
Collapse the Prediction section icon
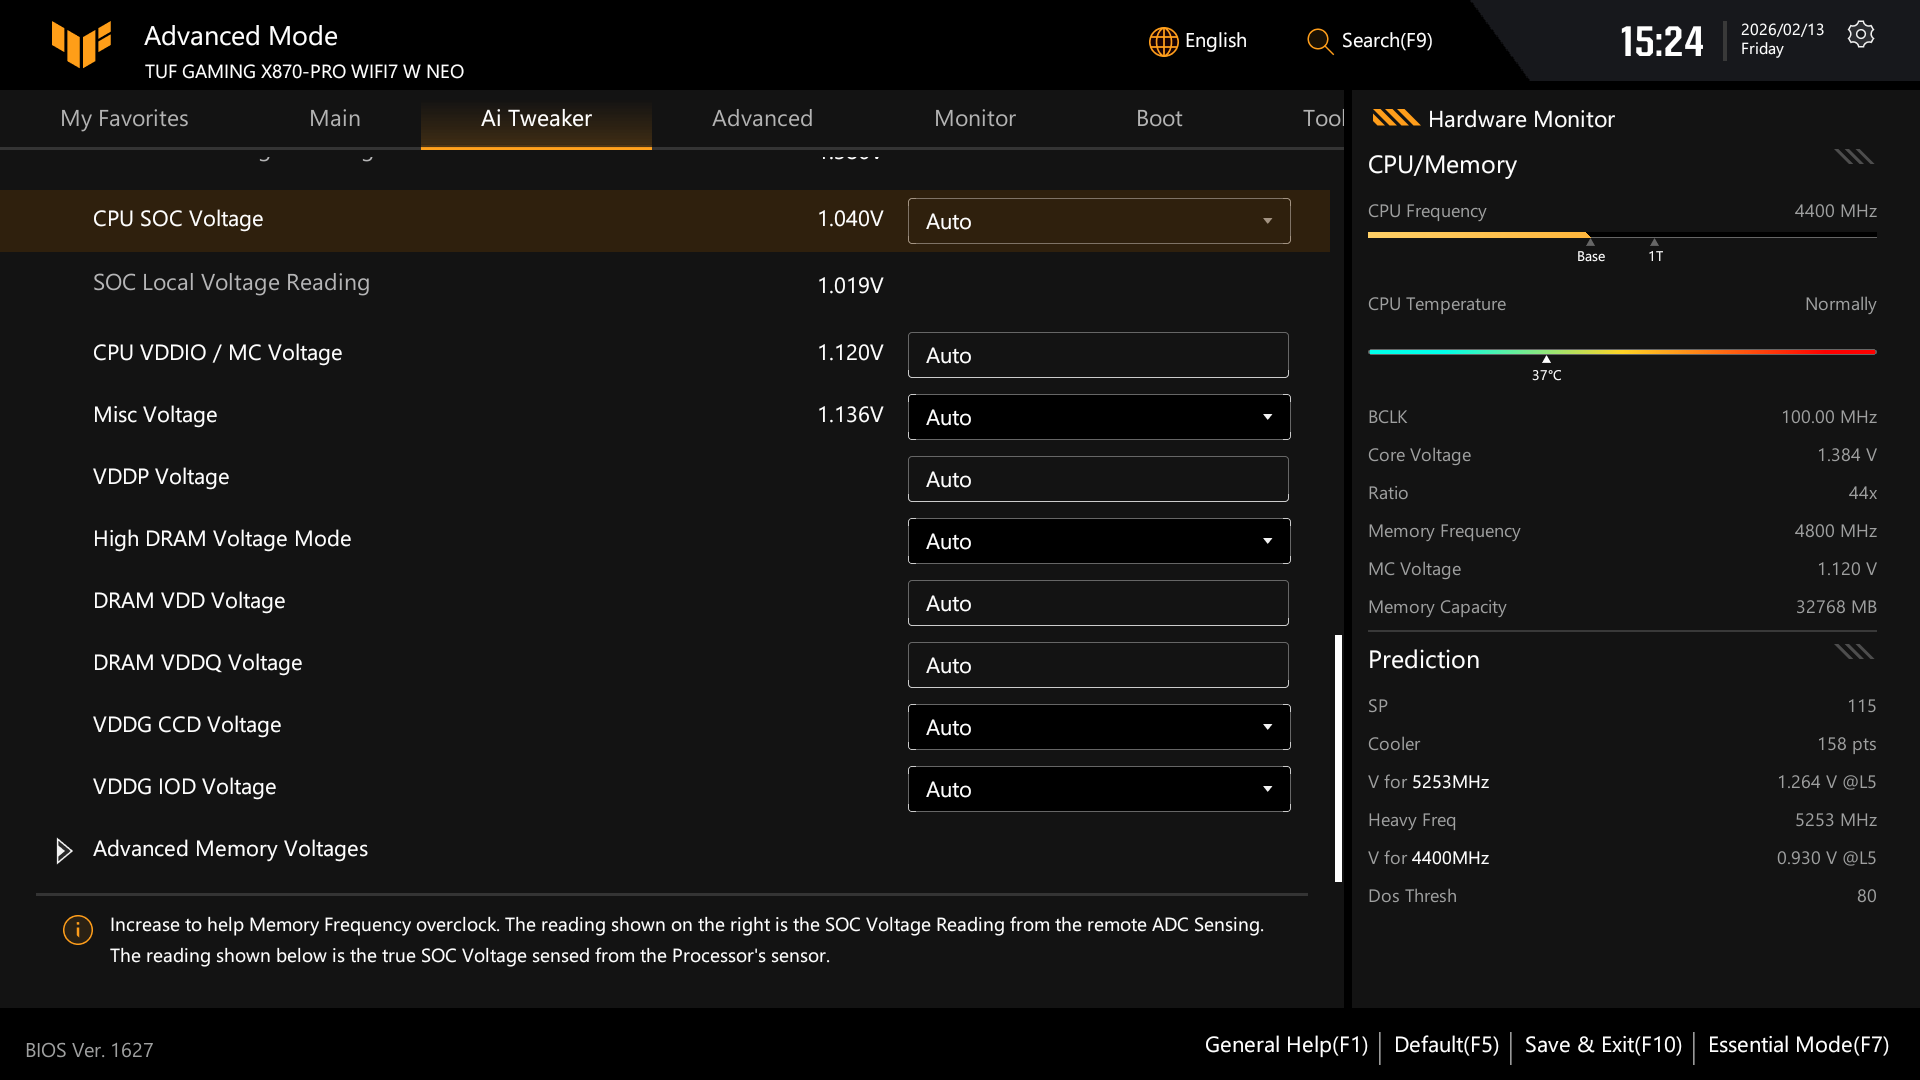click(1853, 651)
